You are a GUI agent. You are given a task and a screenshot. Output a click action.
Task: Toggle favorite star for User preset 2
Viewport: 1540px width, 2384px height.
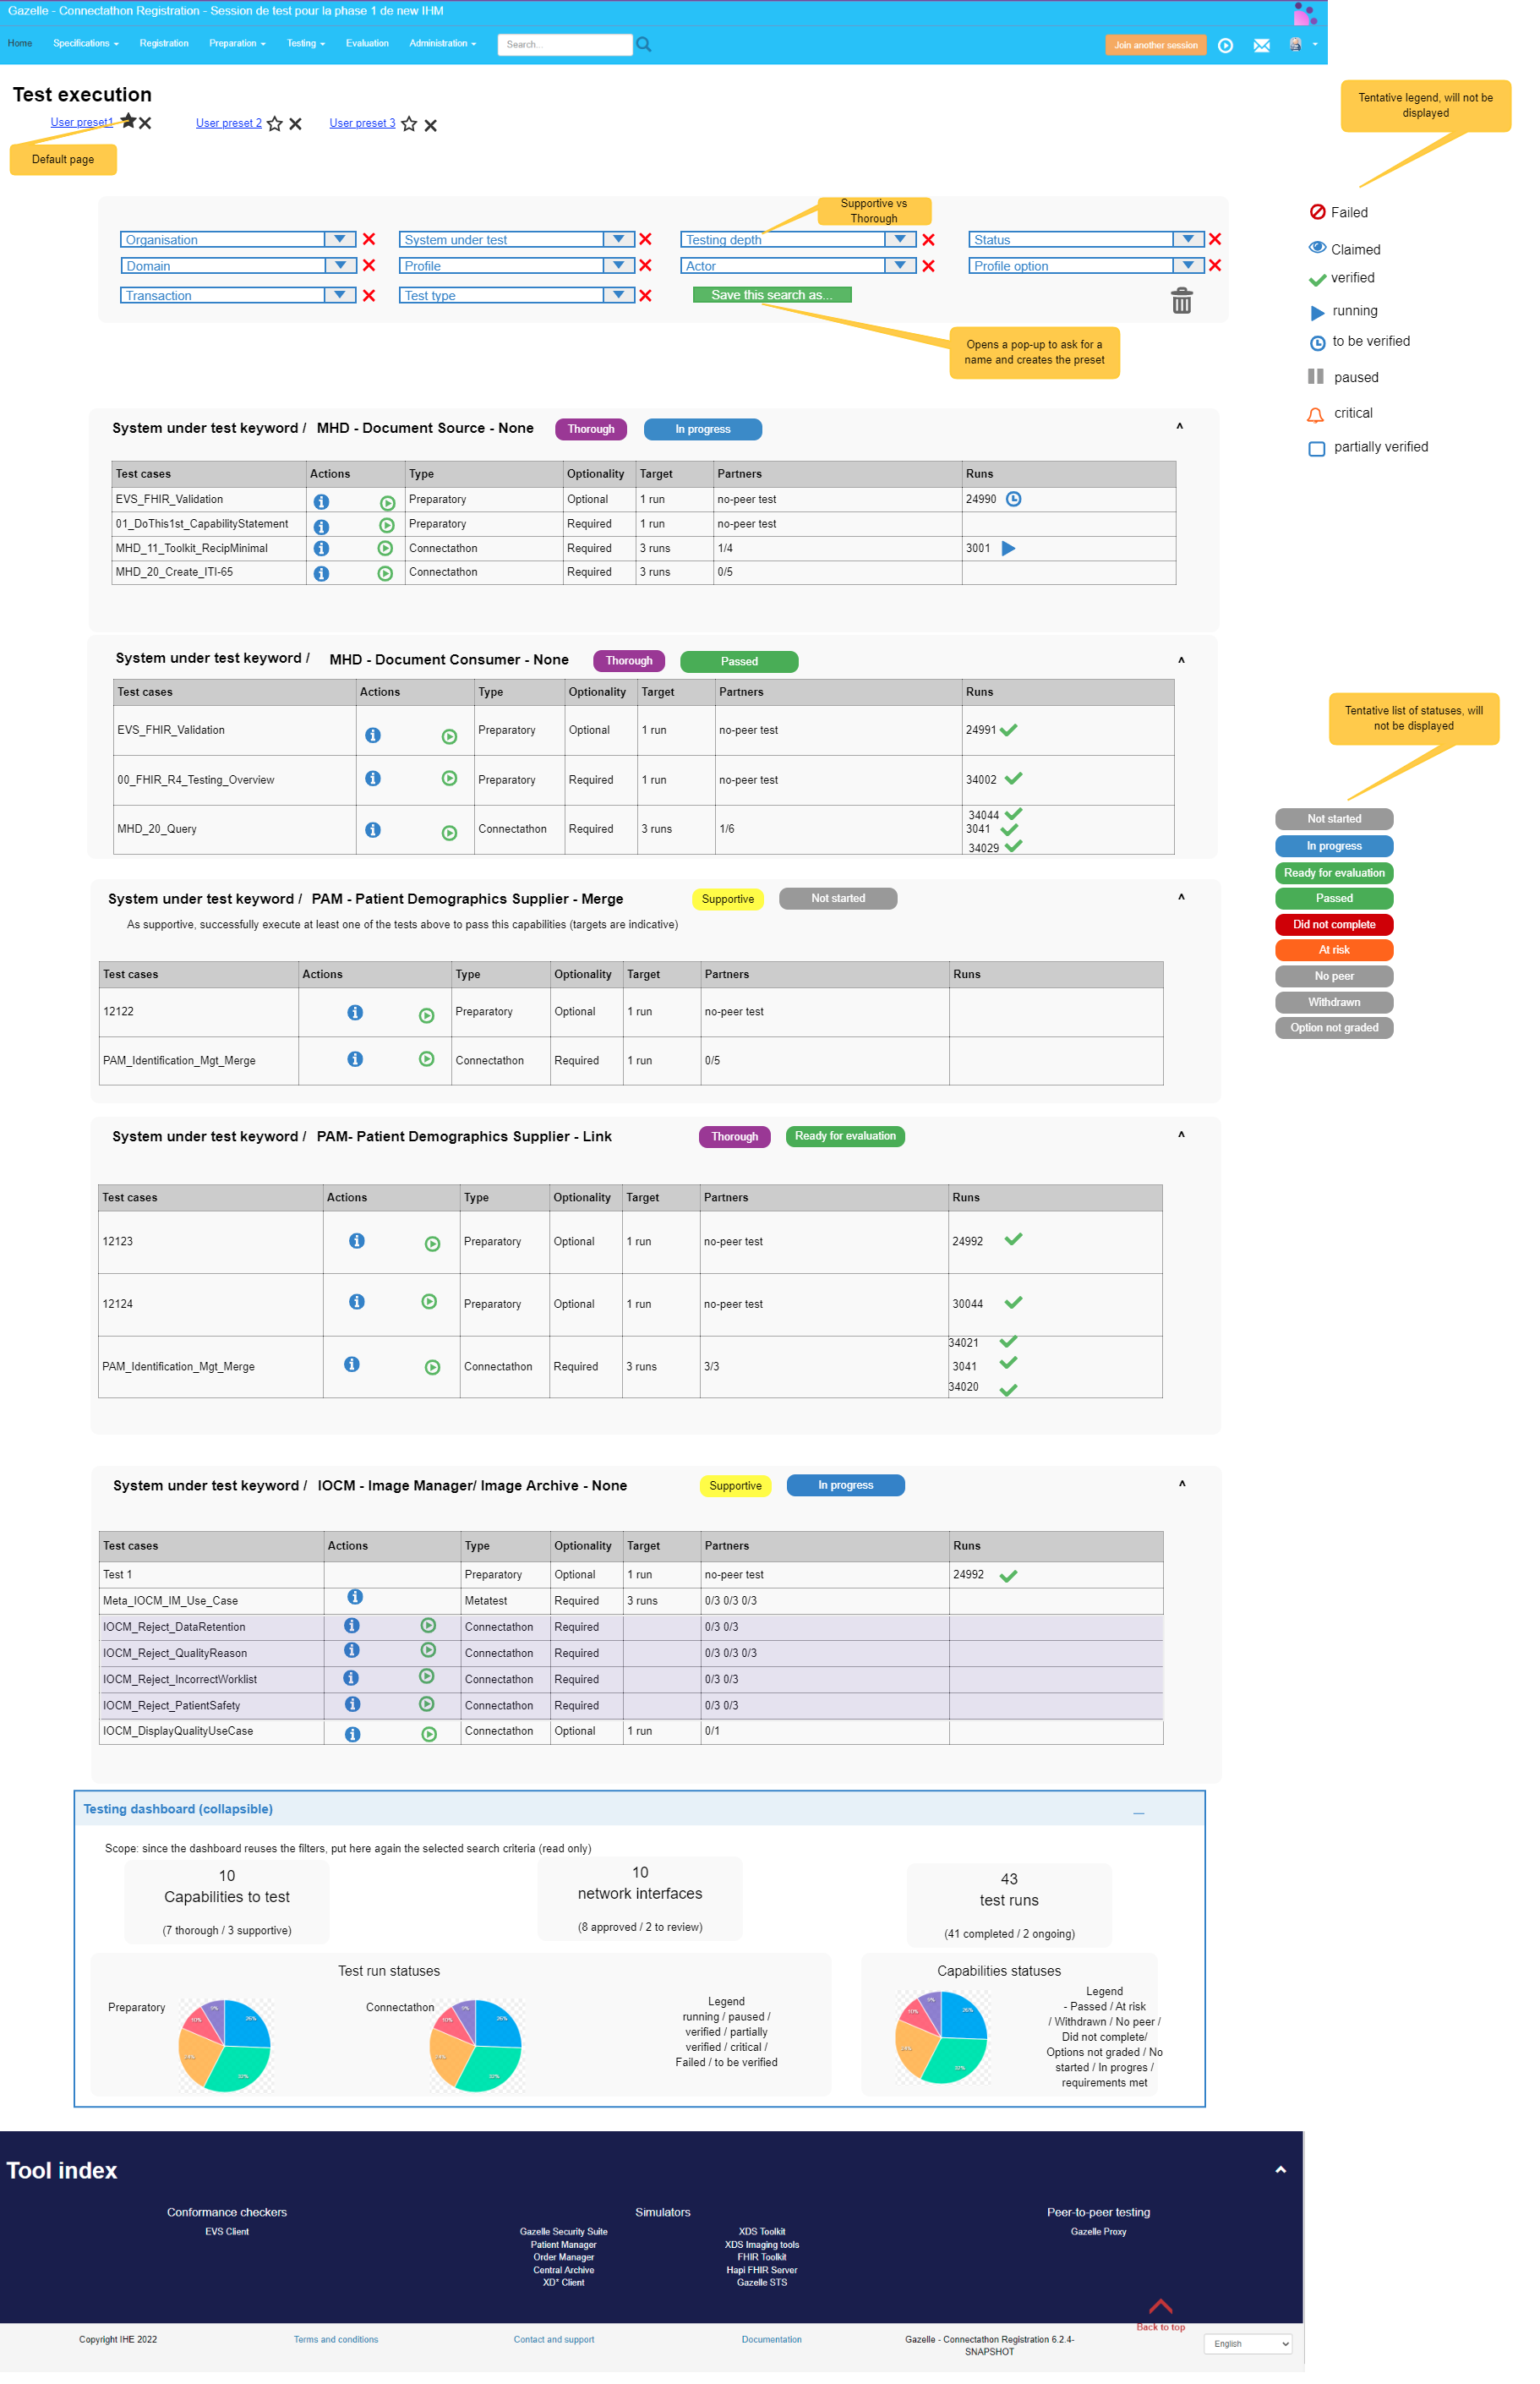[275, 124]
